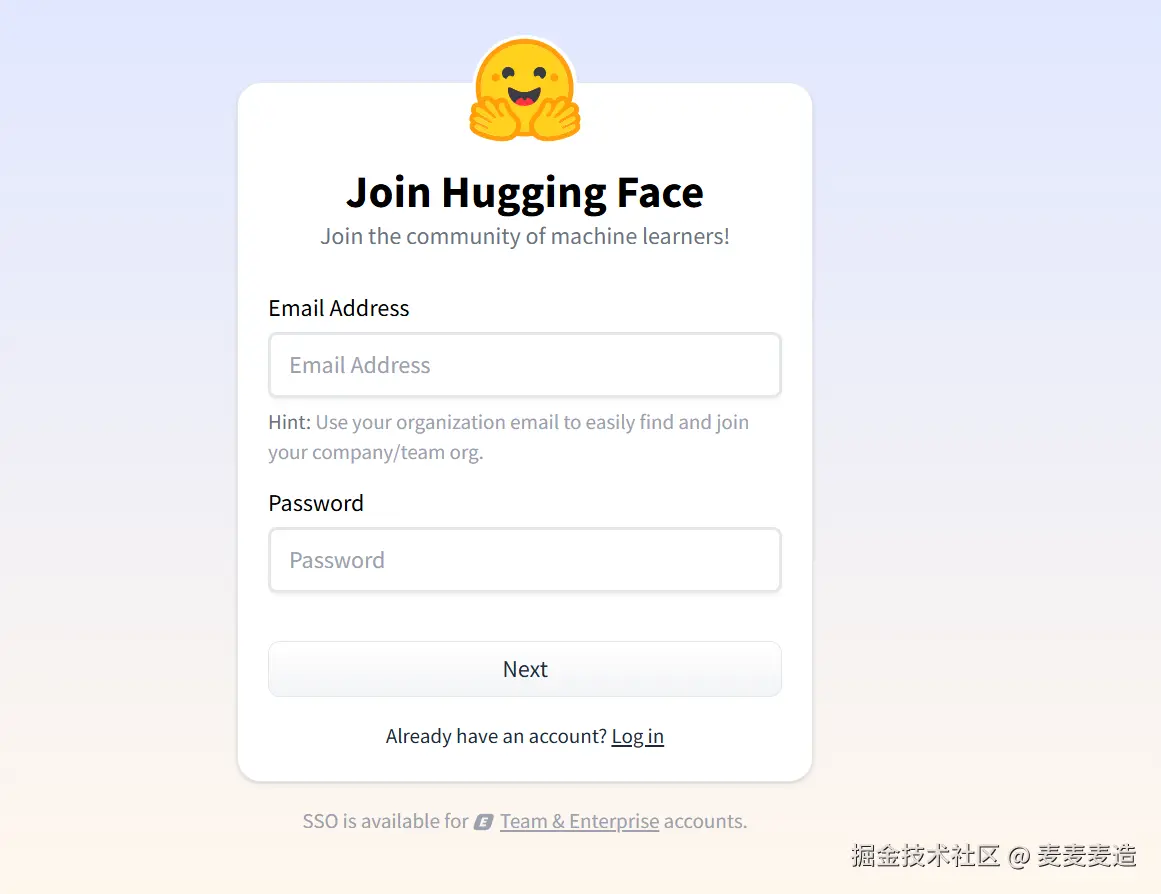Click the Next button
The width and height of the screenshot is (1161, 894).
[x=525, y=669]
